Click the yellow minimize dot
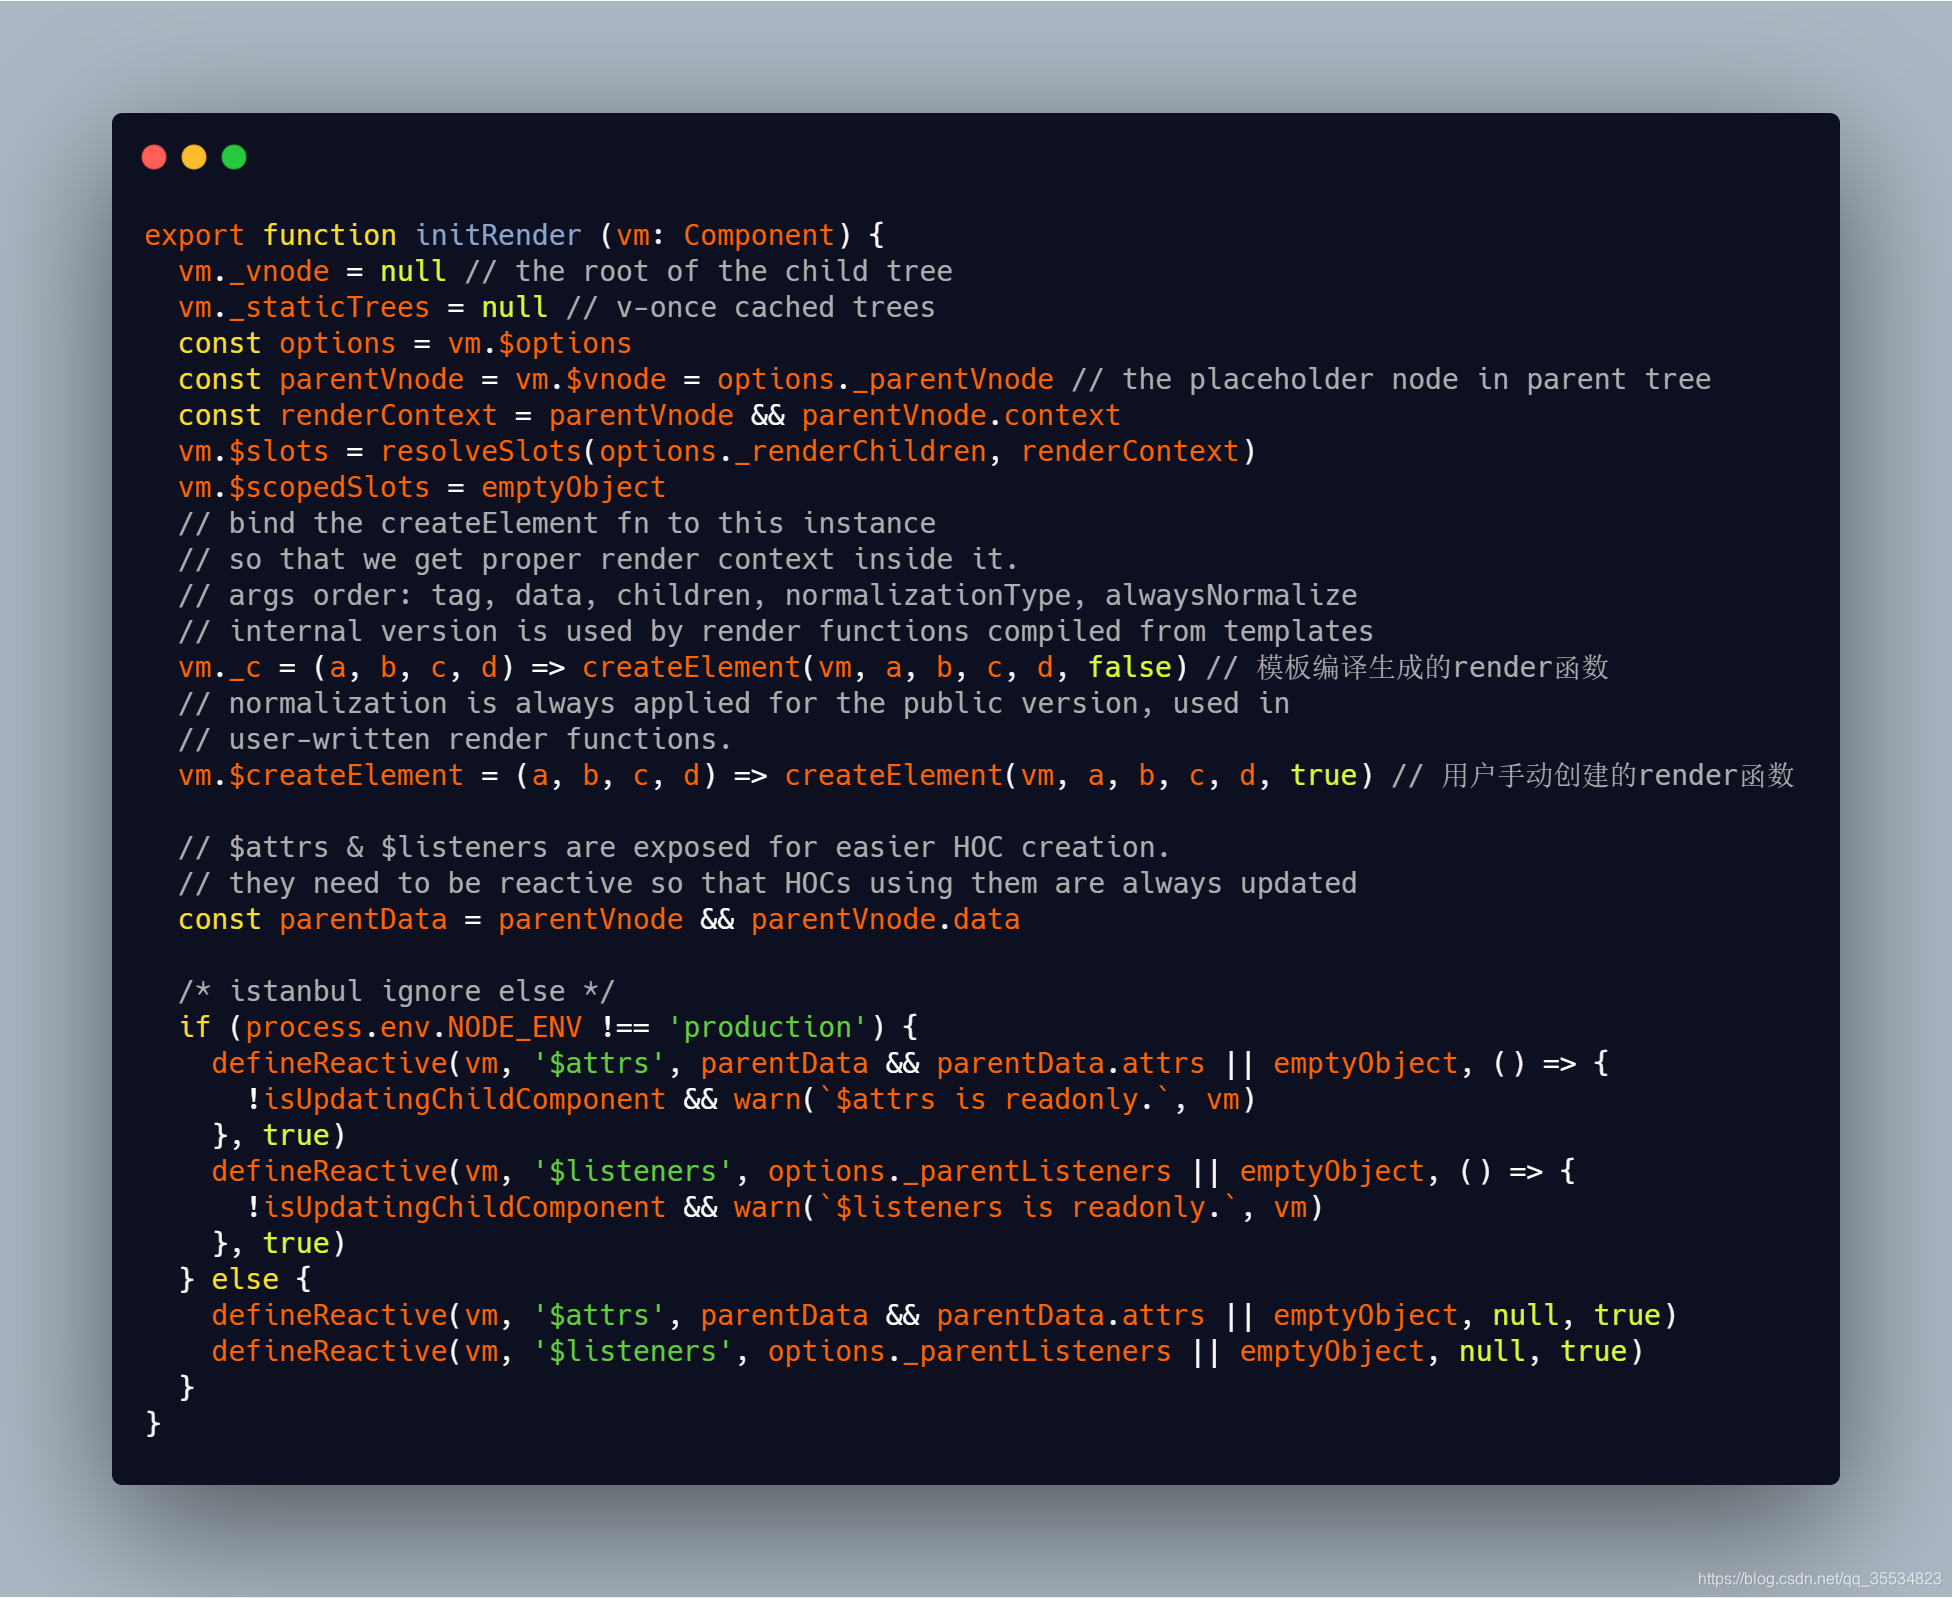Screen dimensions: 1952x1598 click(194, 157)
